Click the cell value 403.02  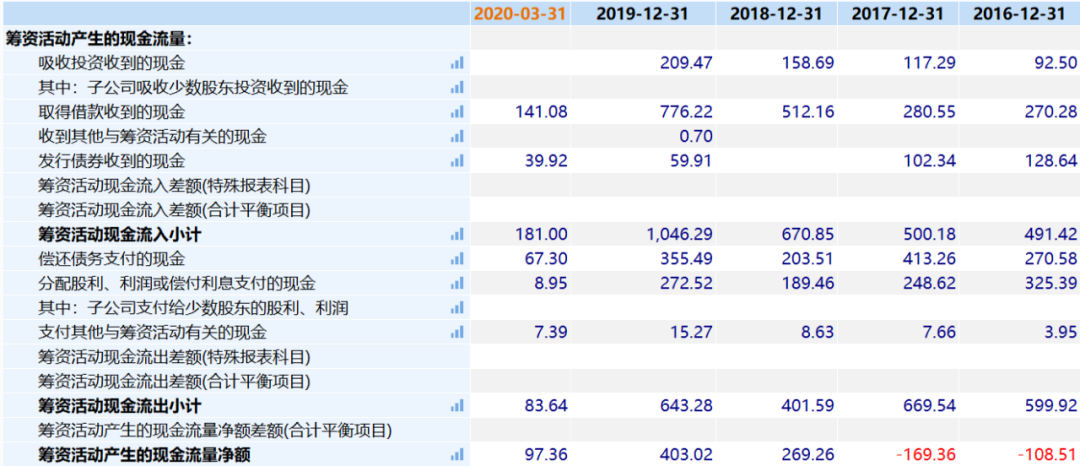[685, 455]
